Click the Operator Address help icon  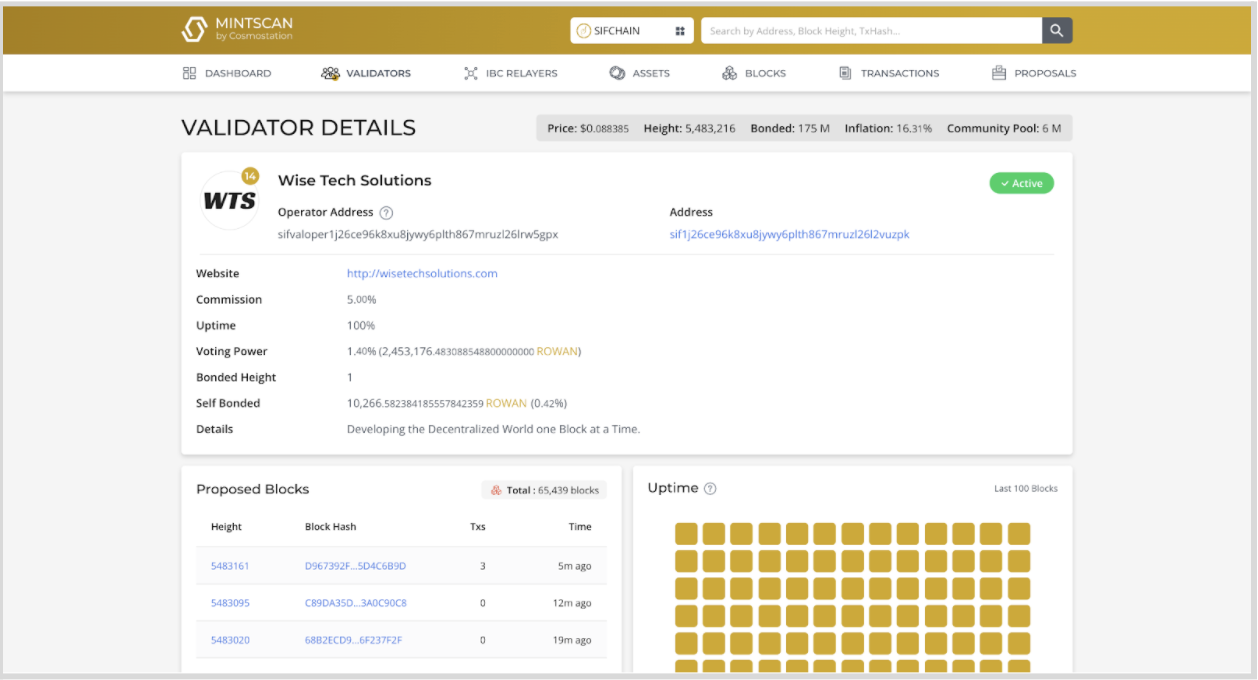pyautogui.click(x=387, y=213)
